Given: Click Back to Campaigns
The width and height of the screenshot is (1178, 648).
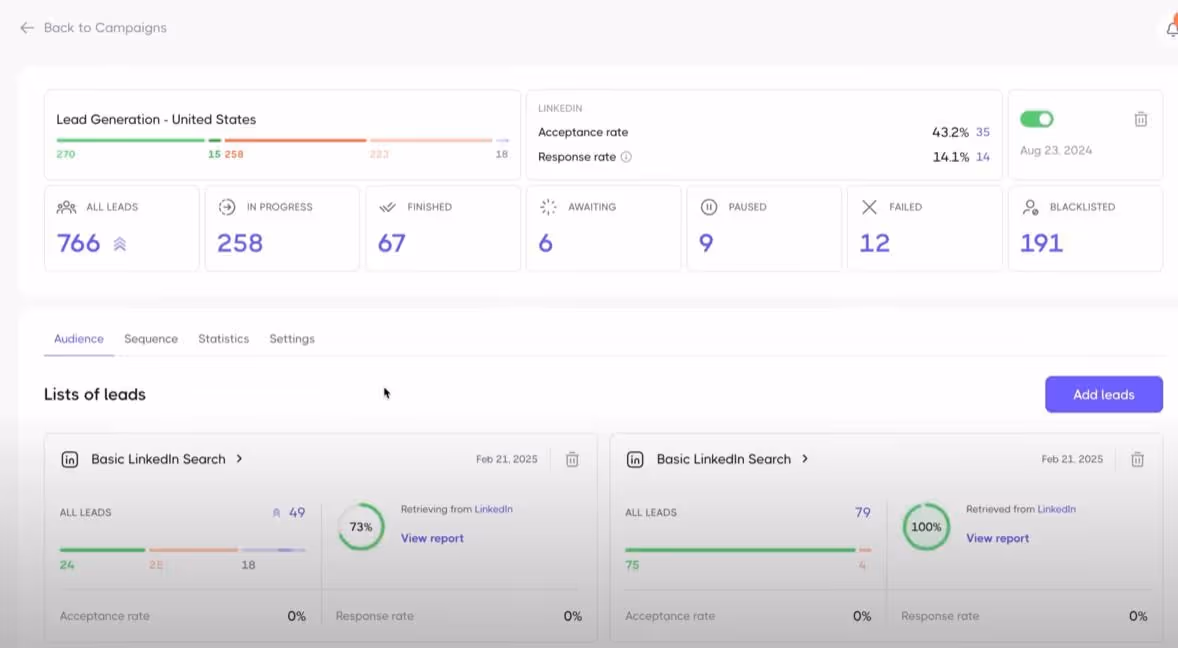Looking at the screenshot, I should point(91,27).
